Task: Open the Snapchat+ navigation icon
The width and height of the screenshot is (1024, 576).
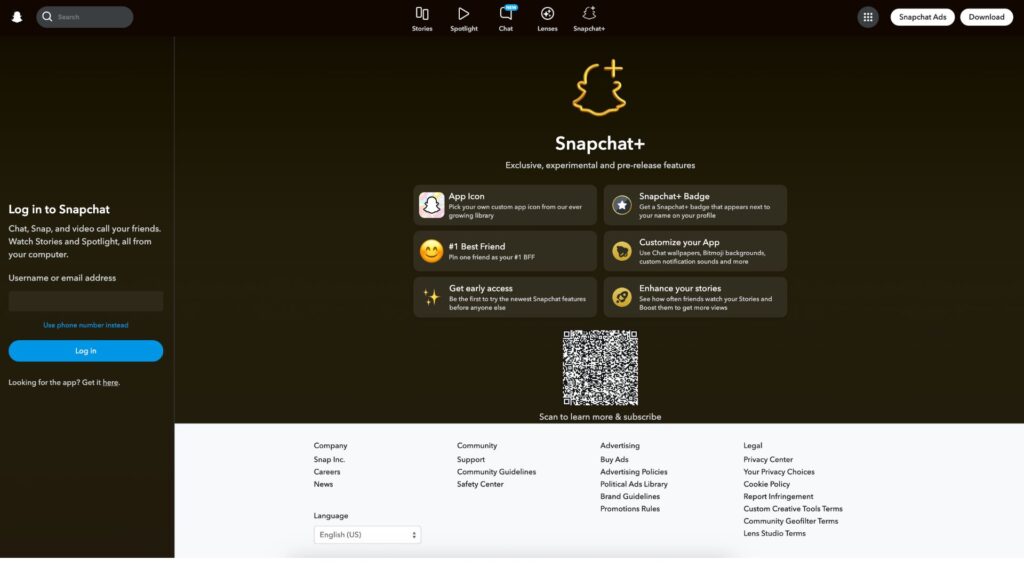Action: [x=589, y=18]
